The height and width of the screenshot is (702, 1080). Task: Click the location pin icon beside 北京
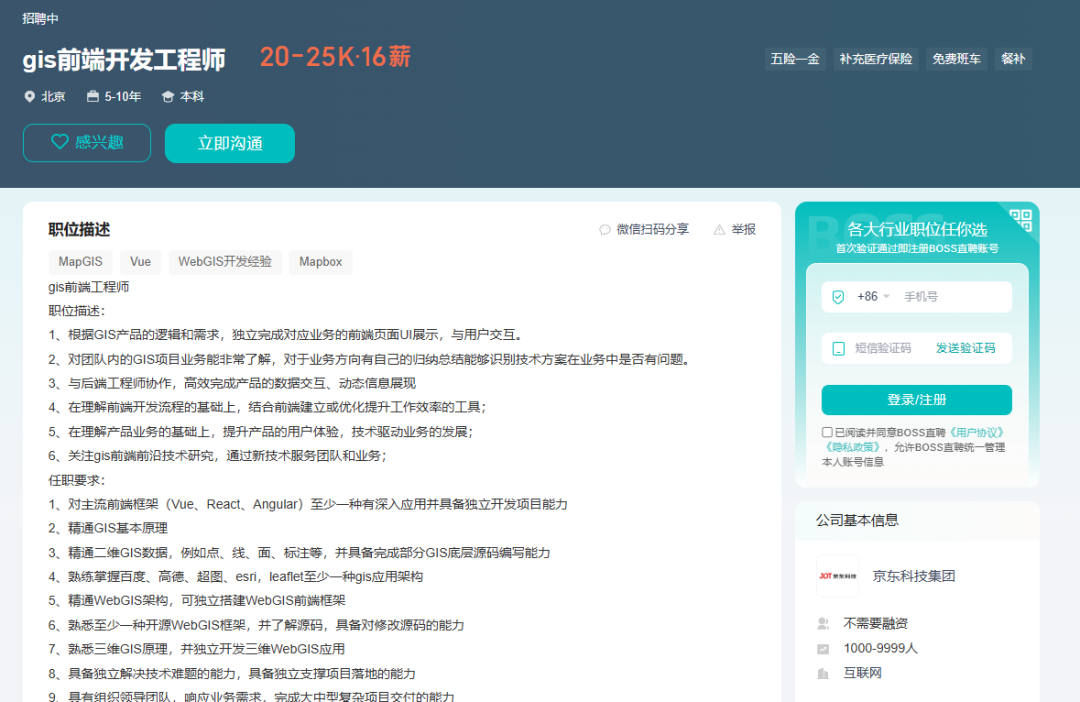(x=29, y=96)
